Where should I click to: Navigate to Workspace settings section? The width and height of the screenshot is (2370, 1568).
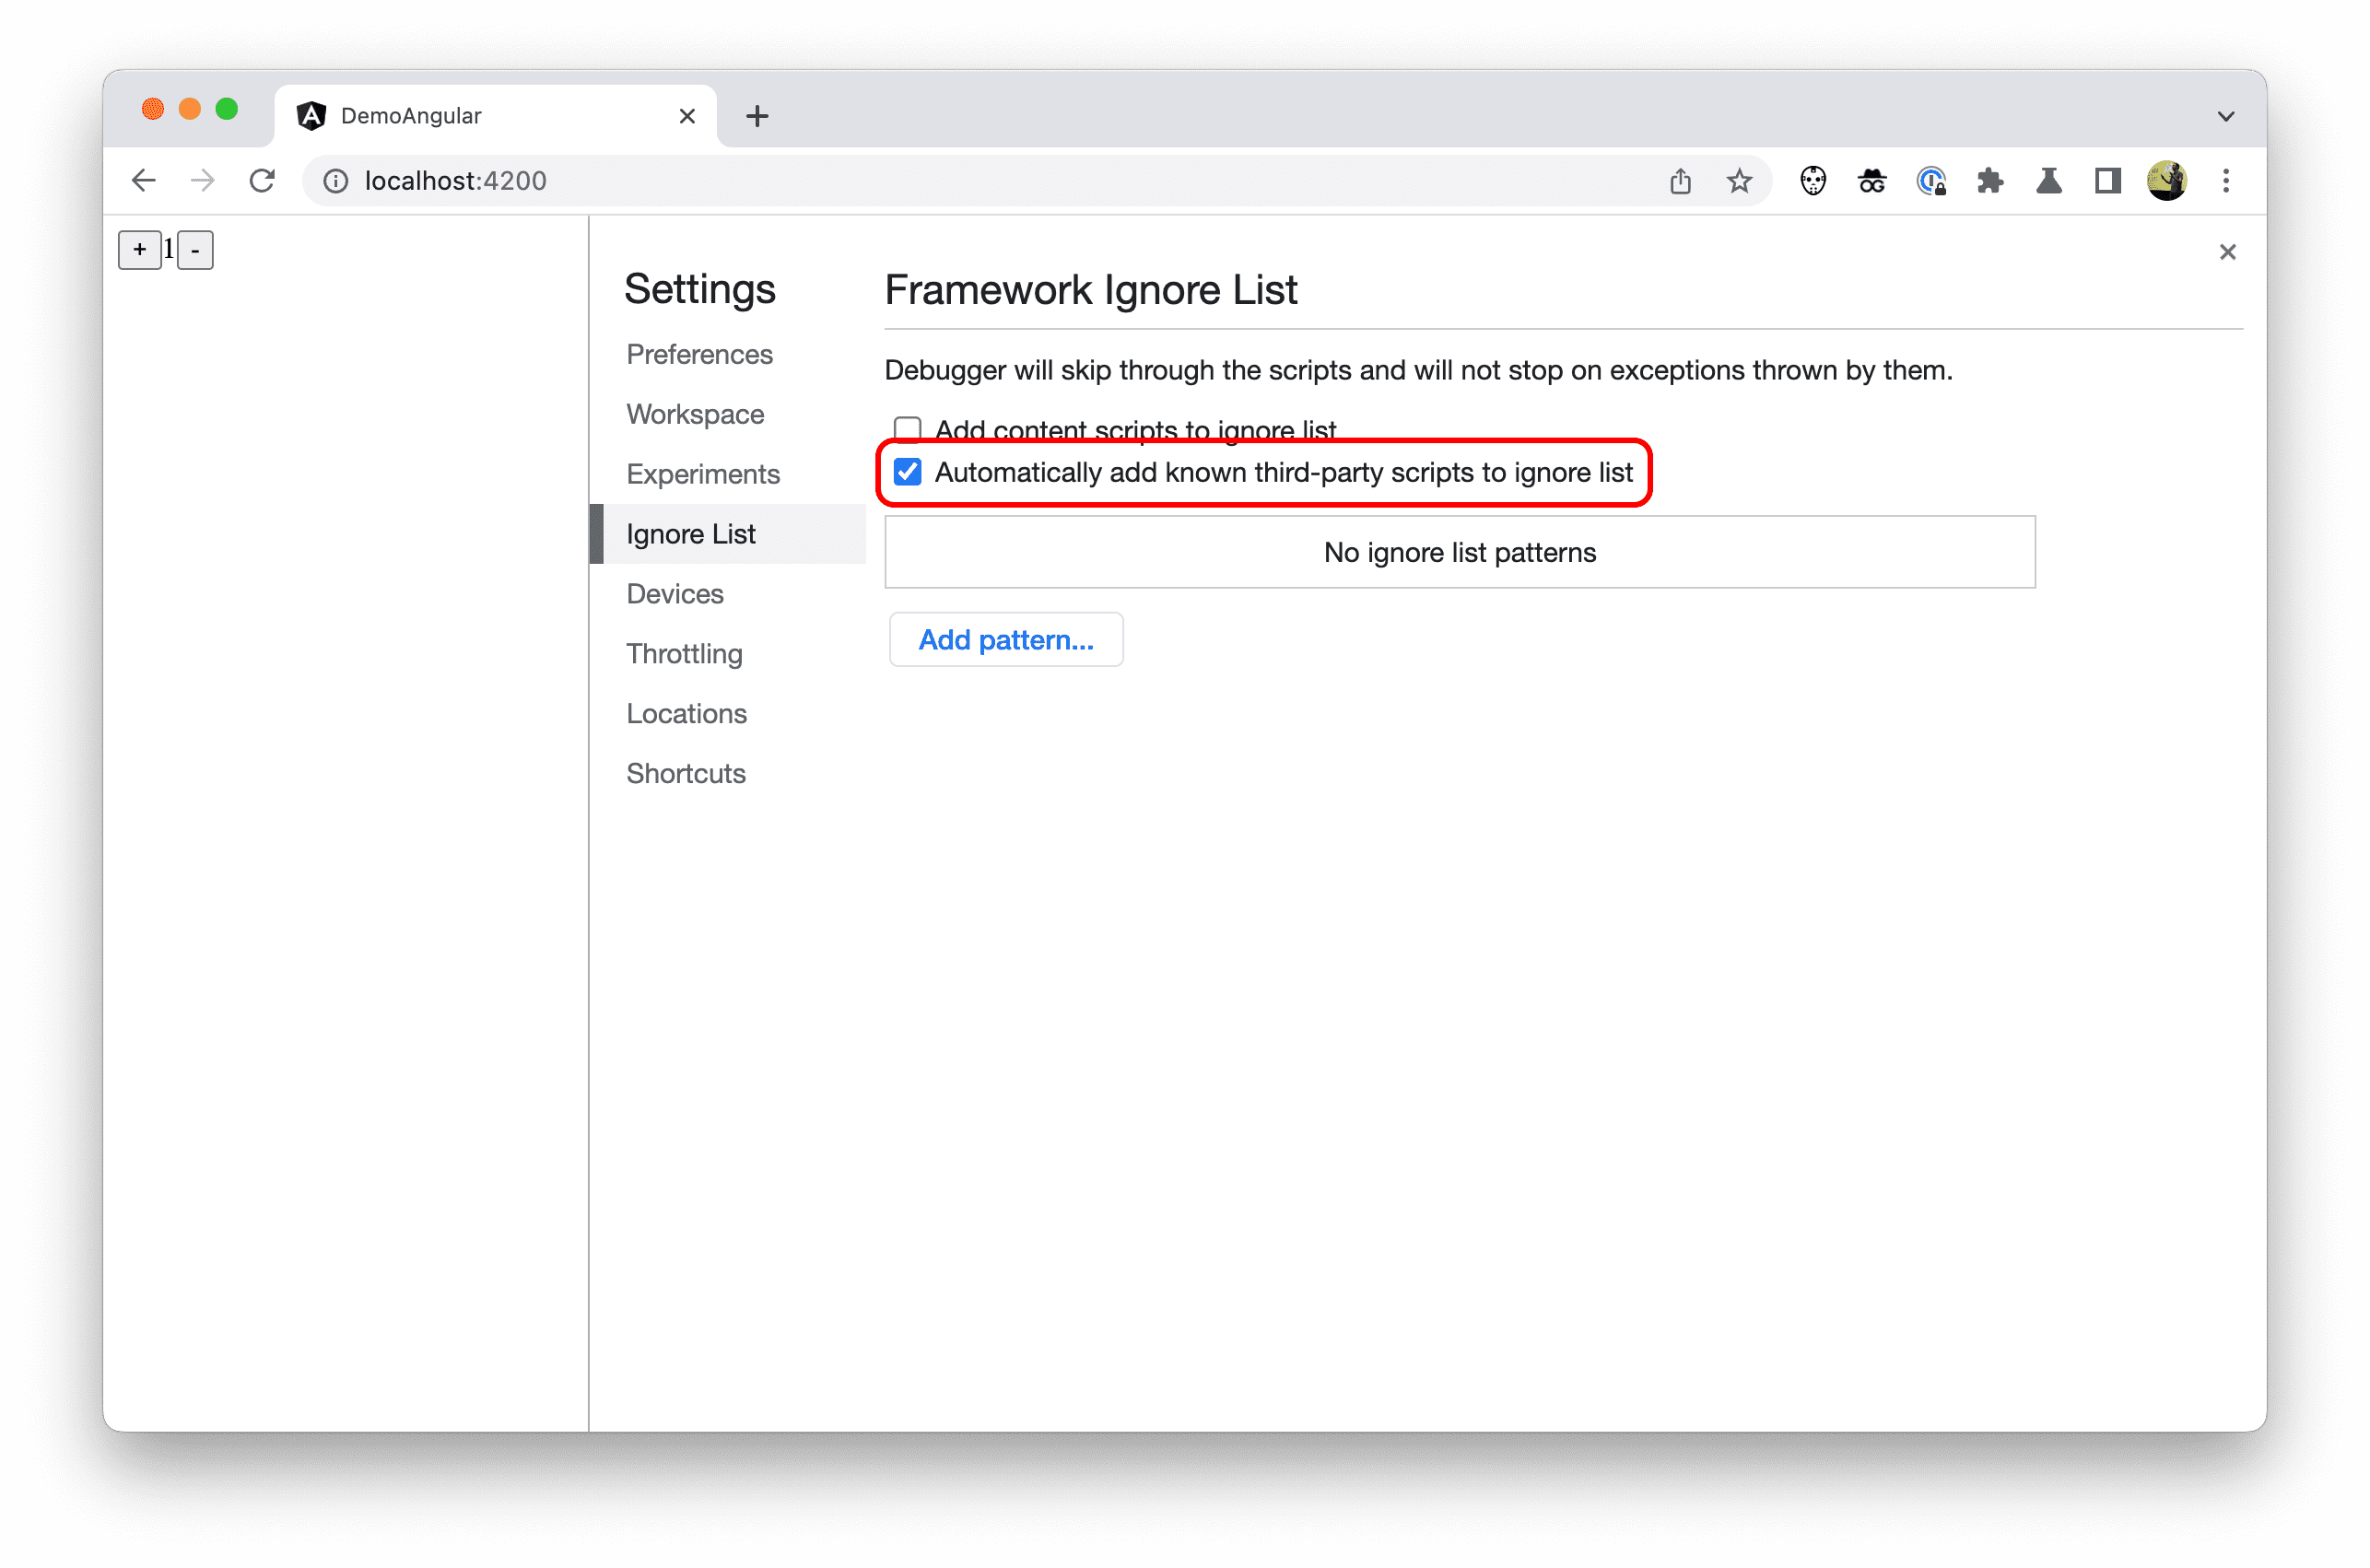[x=697, y=411]
